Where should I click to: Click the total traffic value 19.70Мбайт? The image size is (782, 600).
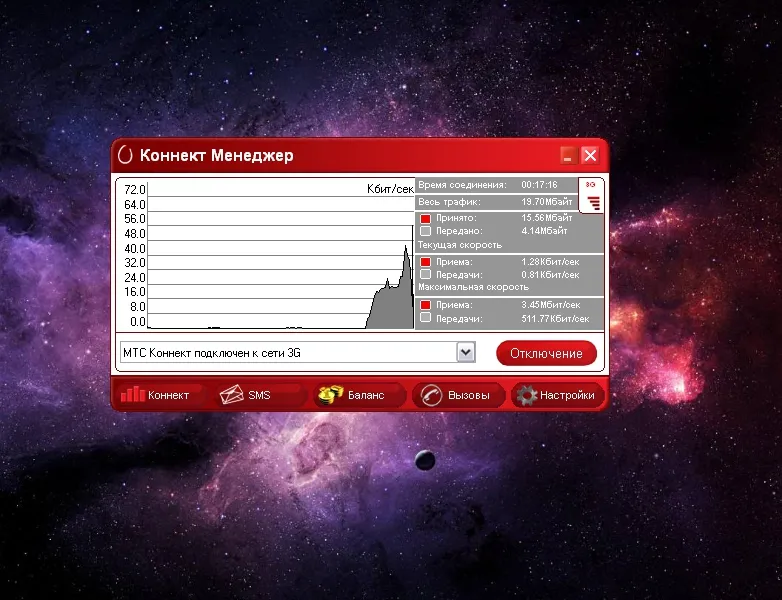pyautogui.click(x=547, y=201)
